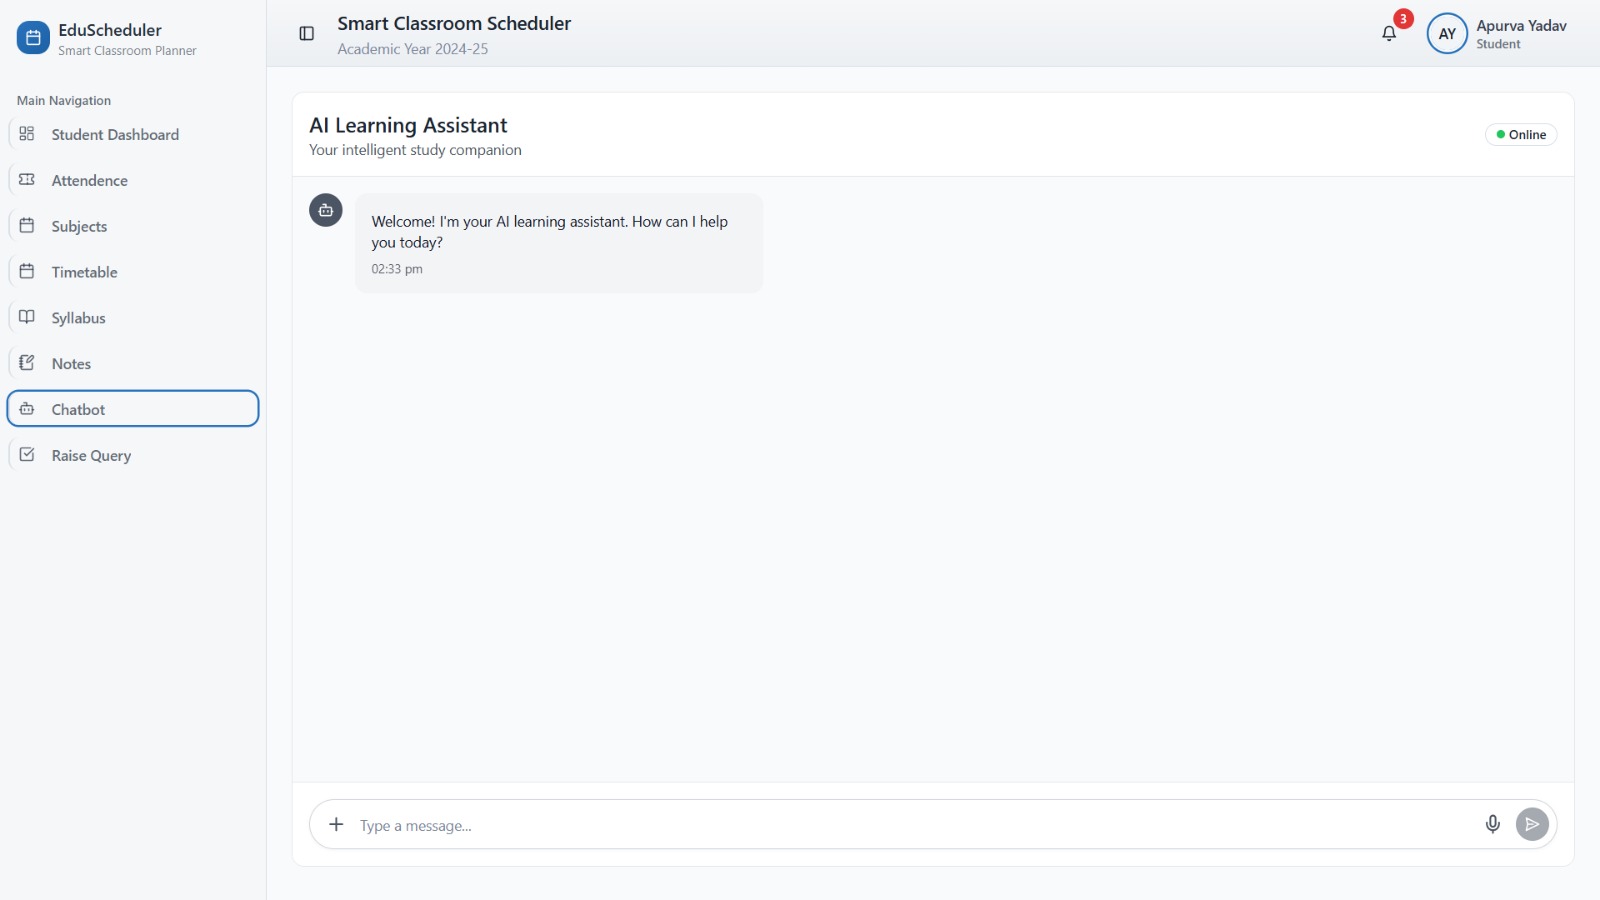Screen dimensions: 1600x900
Task: Click the Raise Query checkbox icon
Action: click(27, 455)
